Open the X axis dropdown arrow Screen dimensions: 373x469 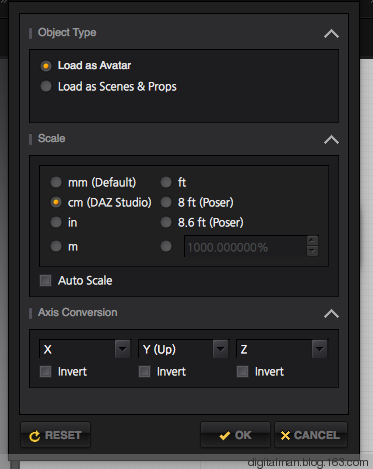[123, 349]
